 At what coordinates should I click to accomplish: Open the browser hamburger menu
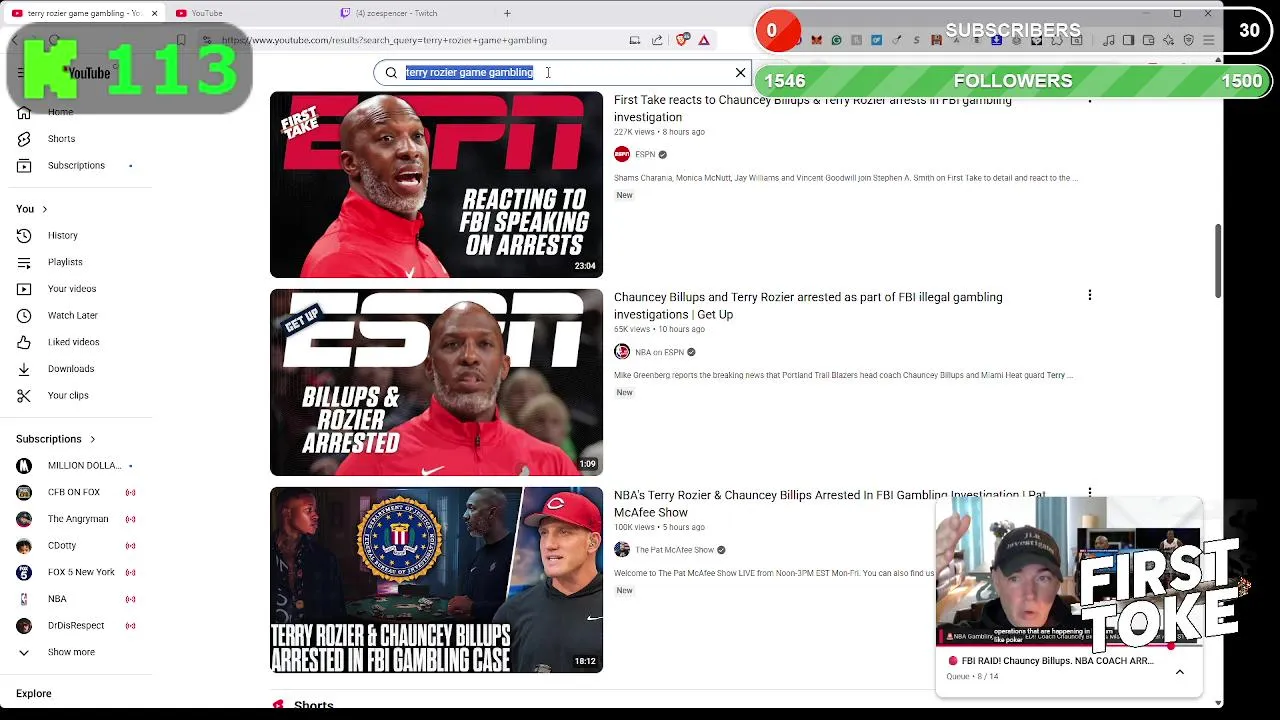coord(1208,40)
